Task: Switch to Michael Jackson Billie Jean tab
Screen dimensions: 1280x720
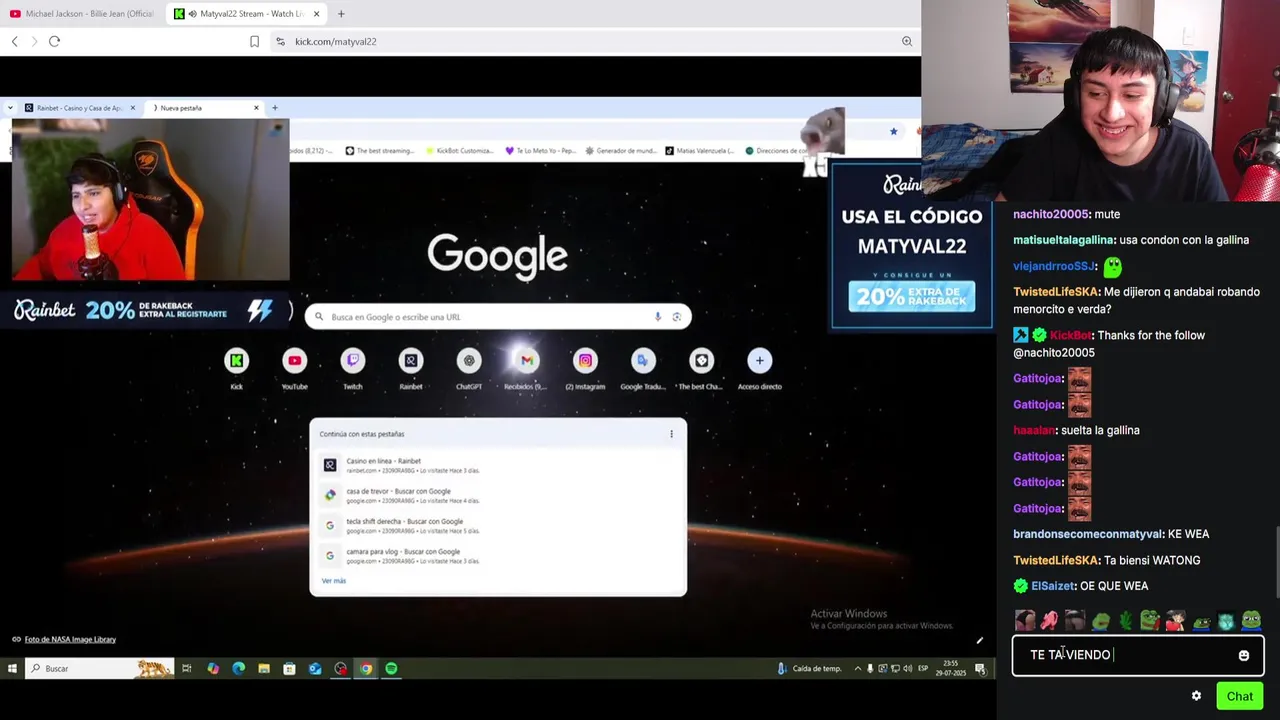Action: 82,14
